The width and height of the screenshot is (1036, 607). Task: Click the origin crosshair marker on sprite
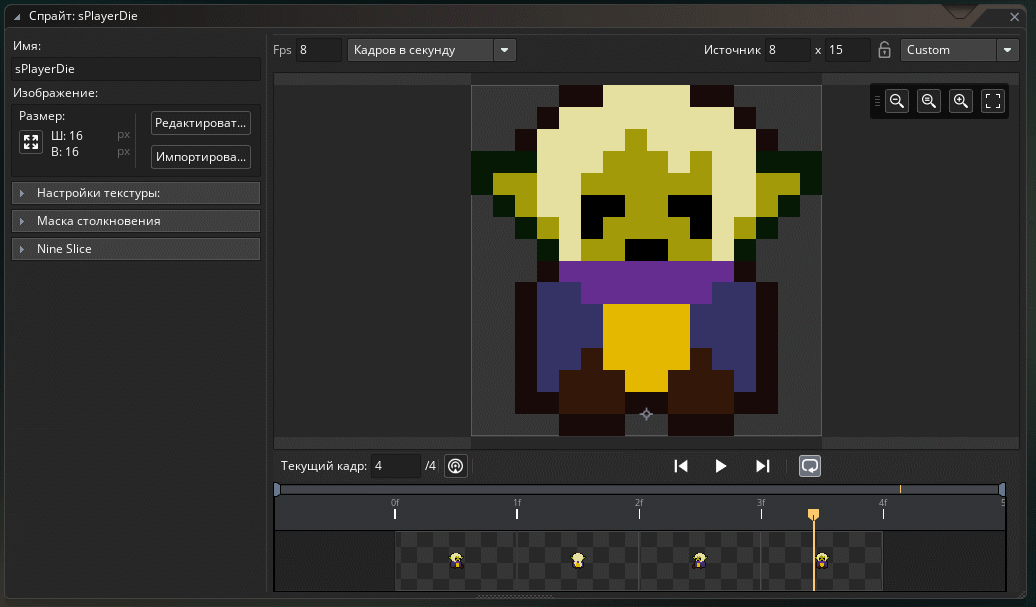tap(646, 414)
